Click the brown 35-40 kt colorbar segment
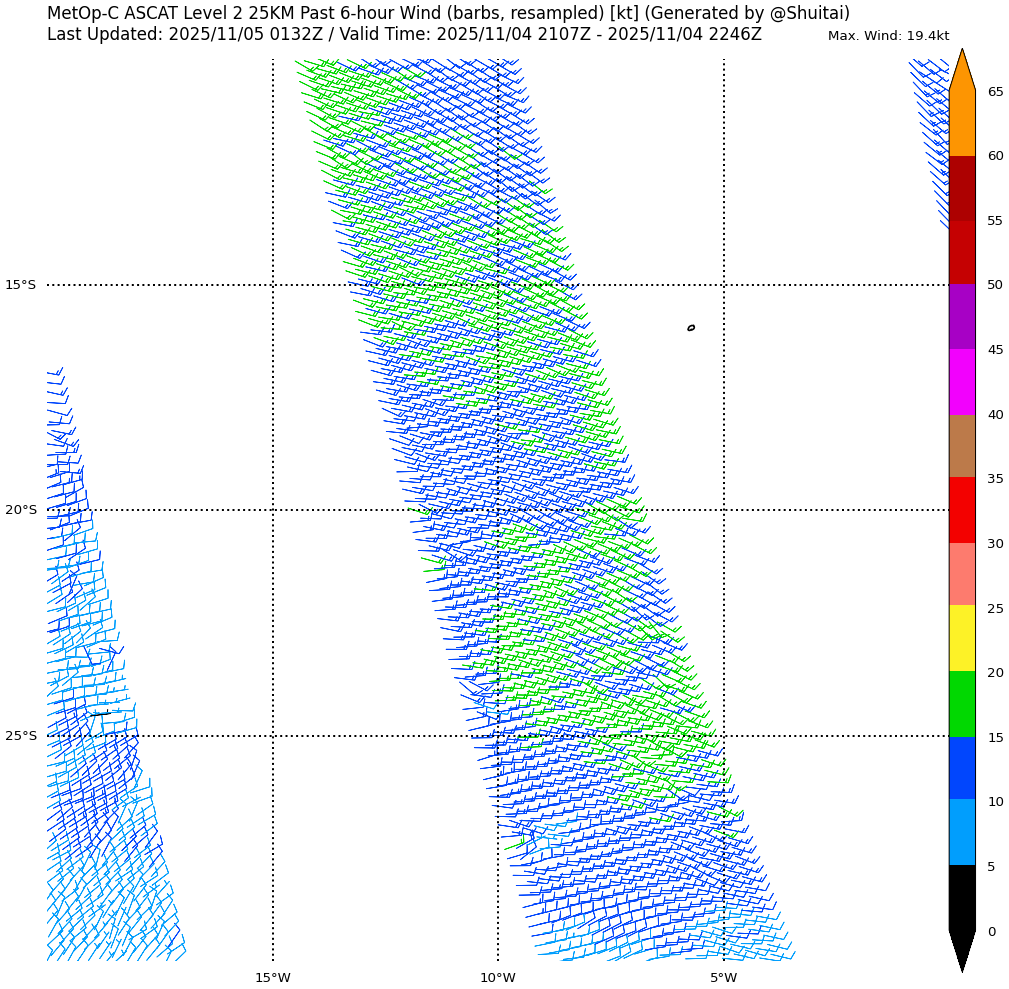The height and width of the screenshot is (989, 1009). [961, 446]
